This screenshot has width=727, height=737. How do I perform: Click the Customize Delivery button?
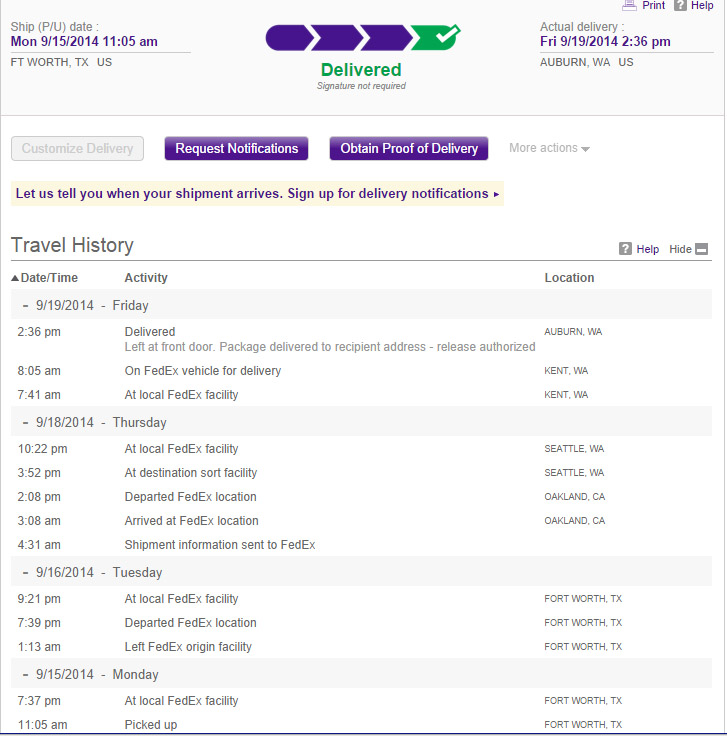pyautogui.click(x=78, y=149)
